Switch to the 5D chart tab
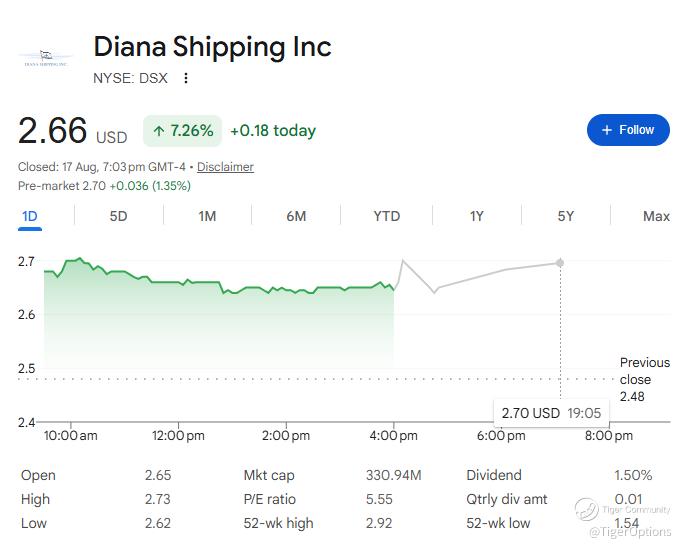 pos(118,216)
